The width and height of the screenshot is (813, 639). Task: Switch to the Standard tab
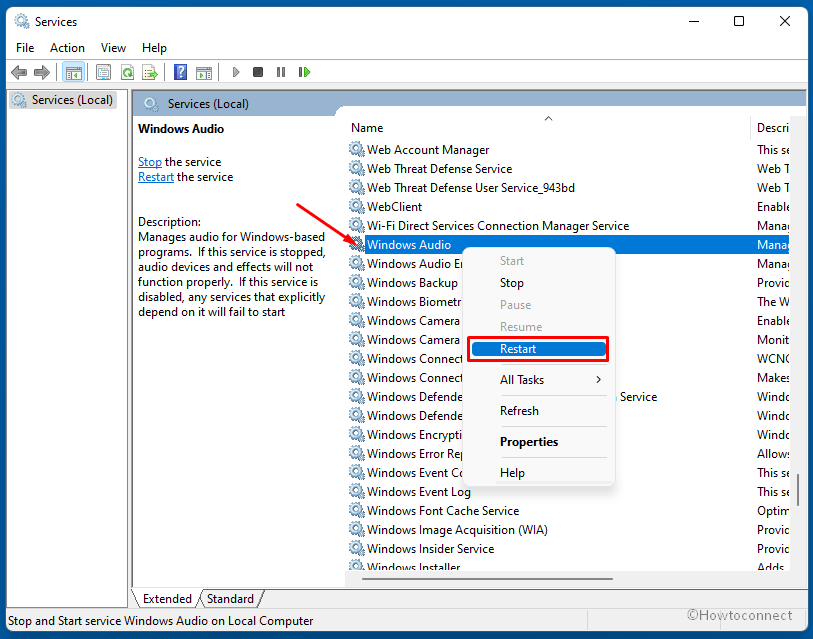point(230,599)
